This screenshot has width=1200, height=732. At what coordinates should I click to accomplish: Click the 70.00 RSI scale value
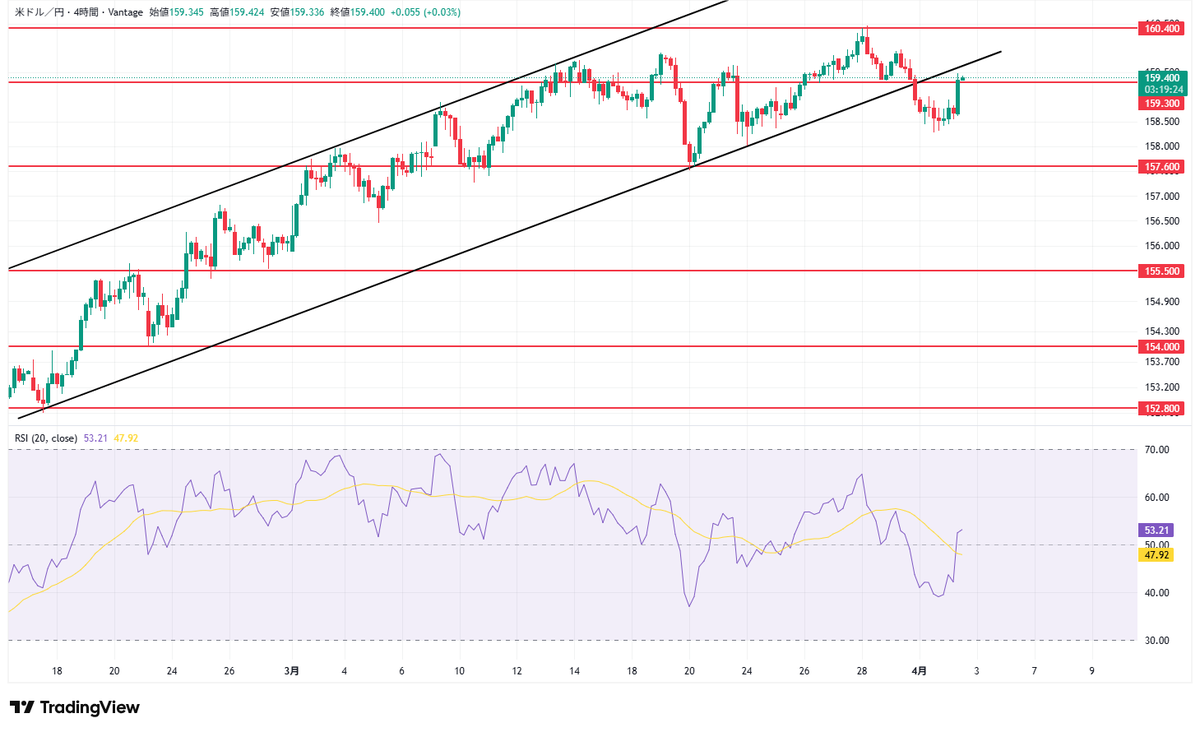(x=1158, y=450)
